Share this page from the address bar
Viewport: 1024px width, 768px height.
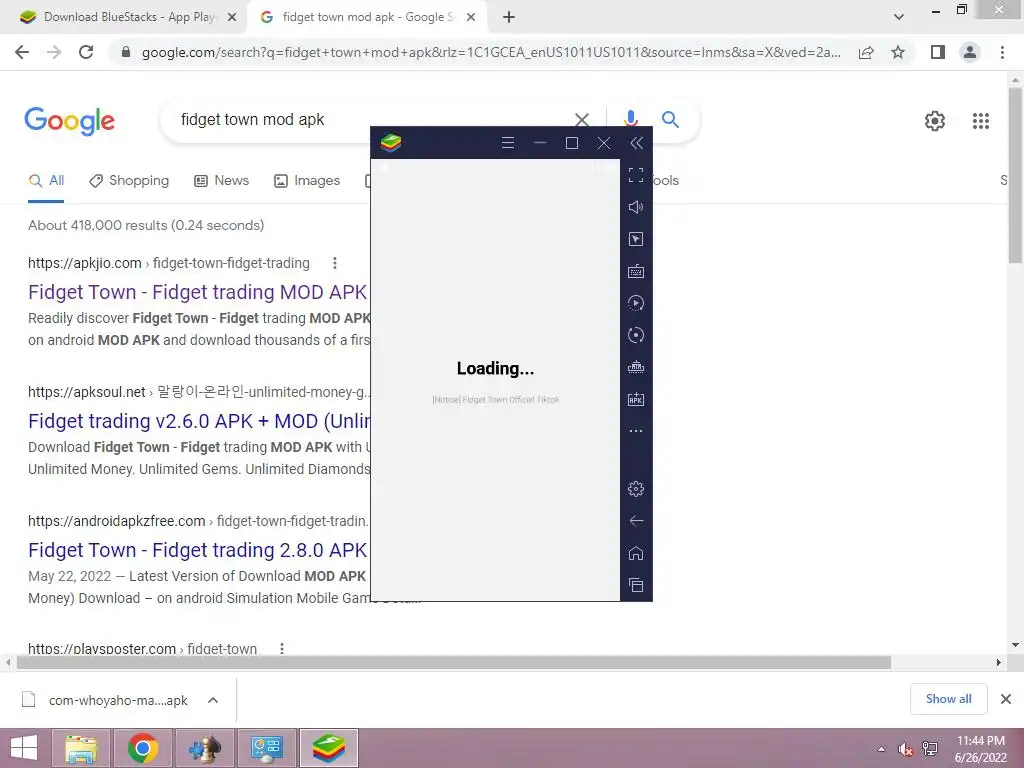tap(866, 52)
